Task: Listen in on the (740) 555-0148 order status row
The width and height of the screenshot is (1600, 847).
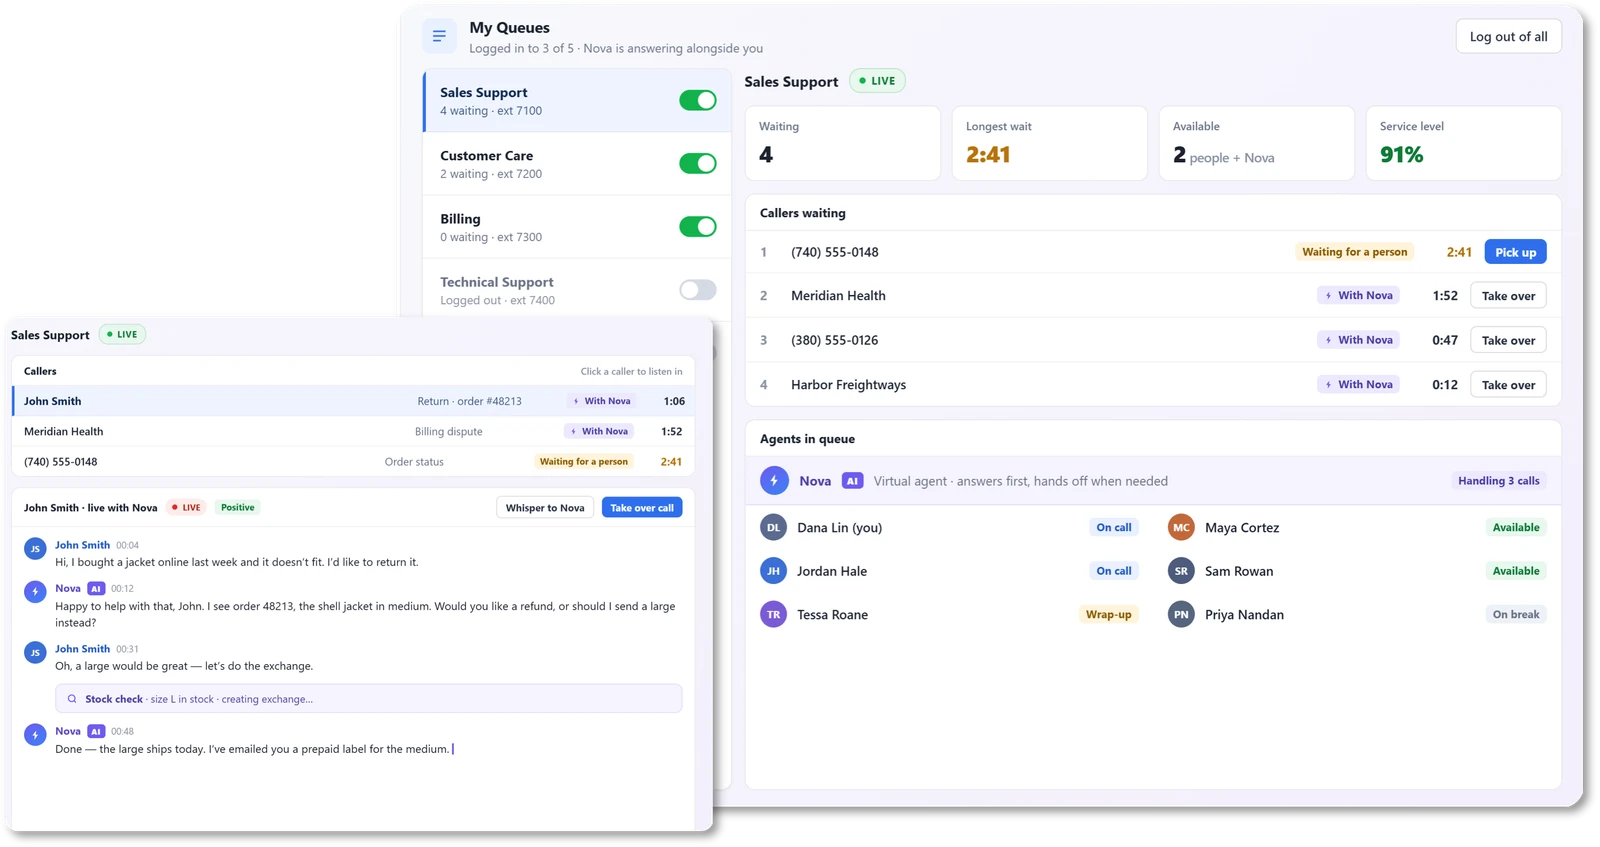Action: [354, 462]
